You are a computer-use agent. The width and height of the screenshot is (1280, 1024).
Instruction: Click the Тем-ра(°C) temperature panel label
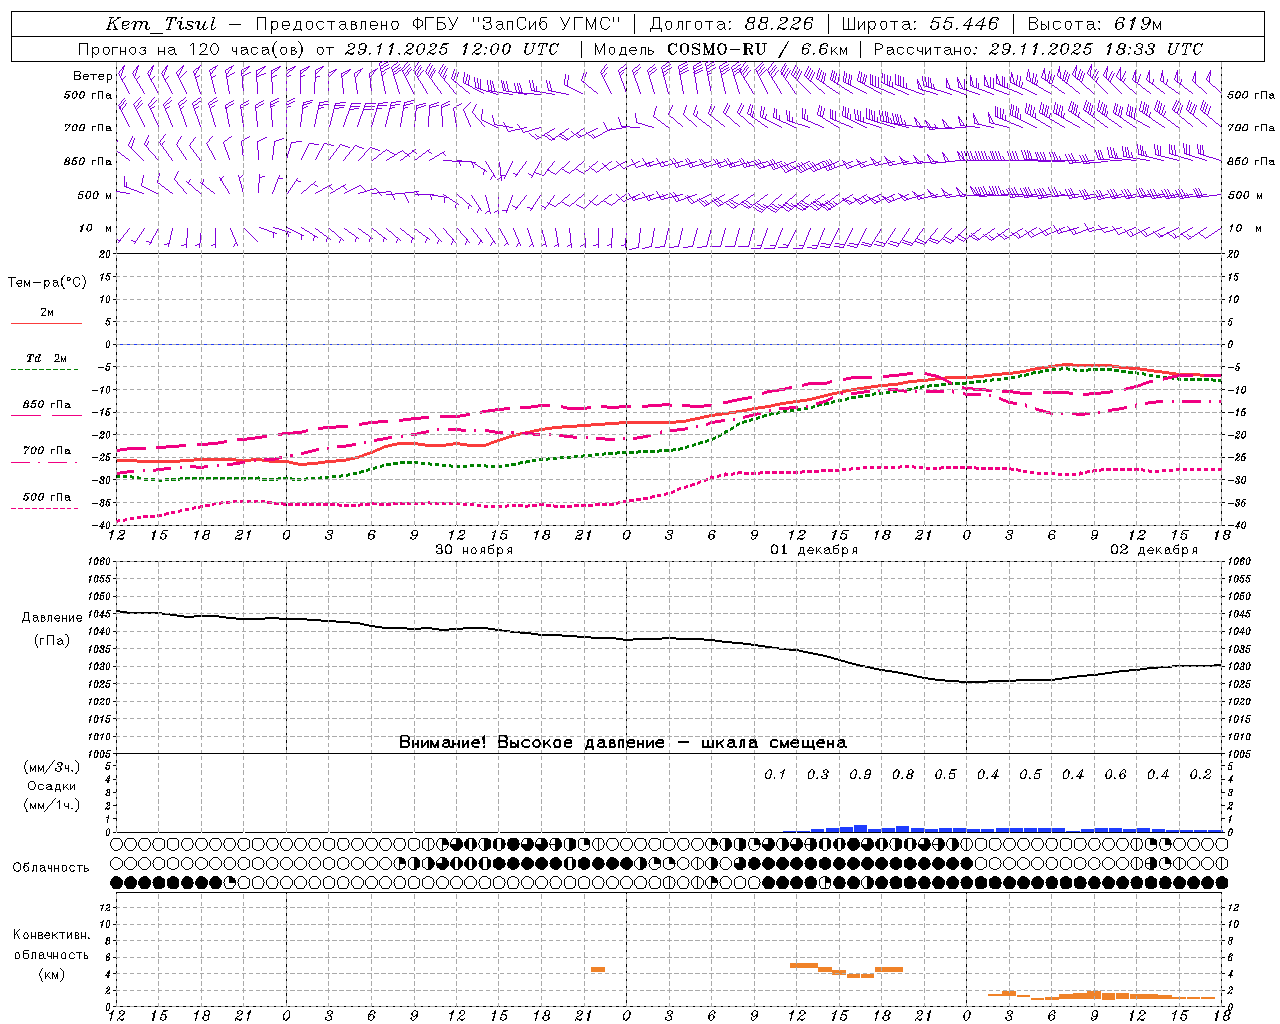click(47, 283)
